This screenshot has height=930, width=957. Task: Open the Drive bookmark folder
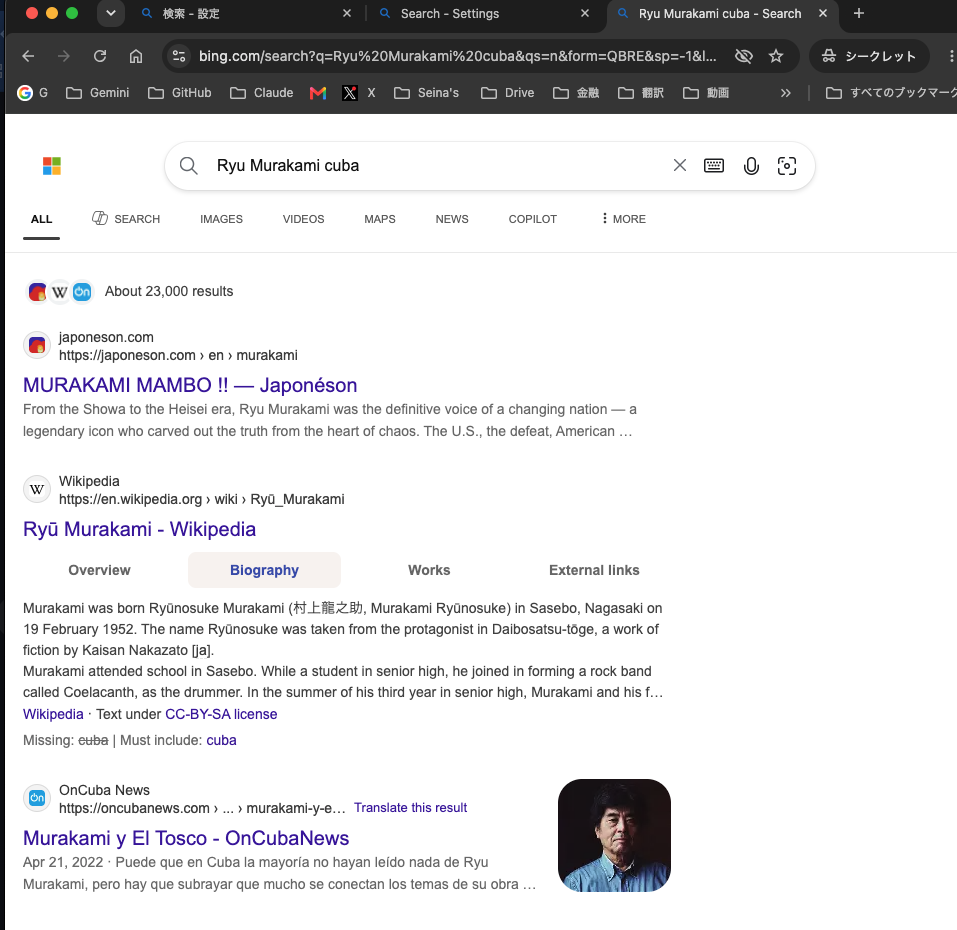point(508,93)
